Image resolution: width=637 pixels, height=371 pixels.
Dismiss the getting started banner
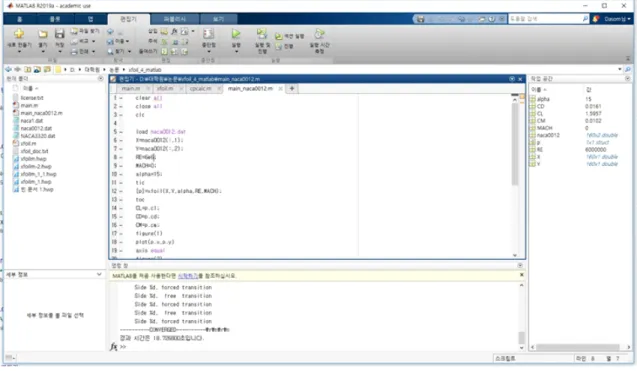click(x=522, y=275)
